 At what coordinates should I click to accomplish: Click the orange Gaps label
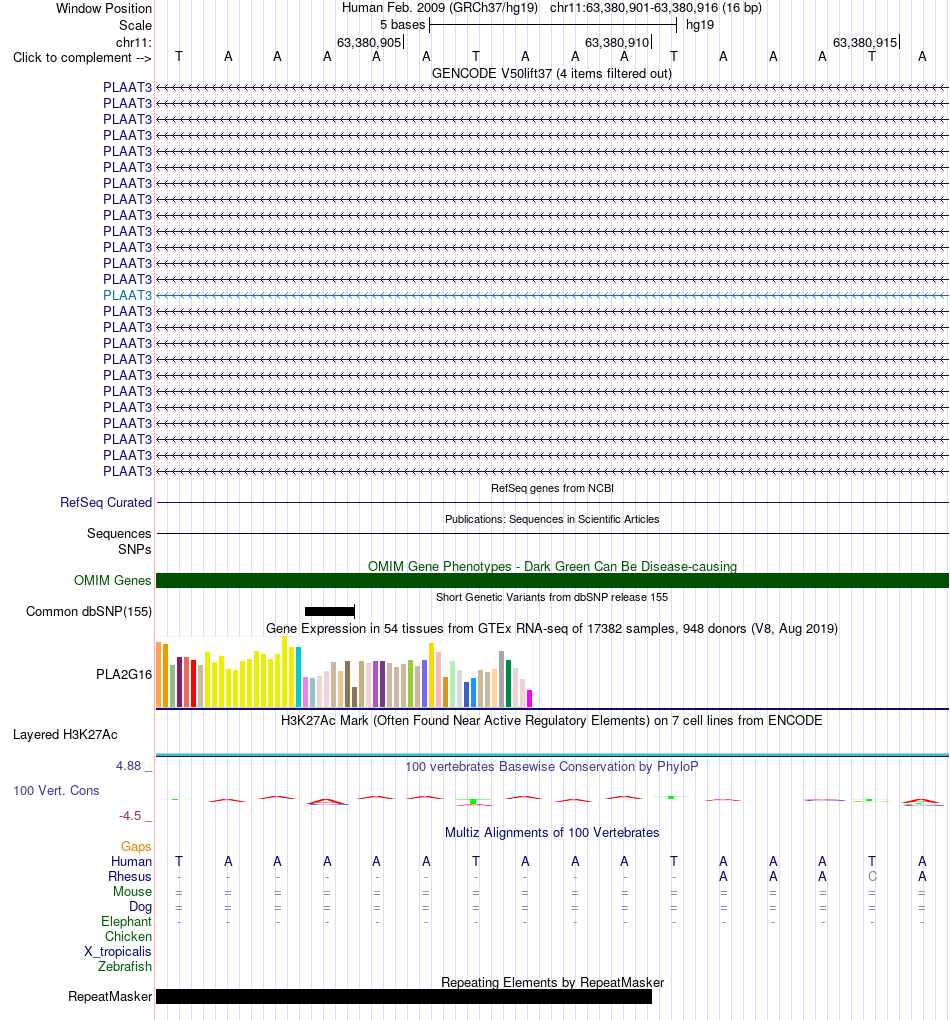(136, 846)
